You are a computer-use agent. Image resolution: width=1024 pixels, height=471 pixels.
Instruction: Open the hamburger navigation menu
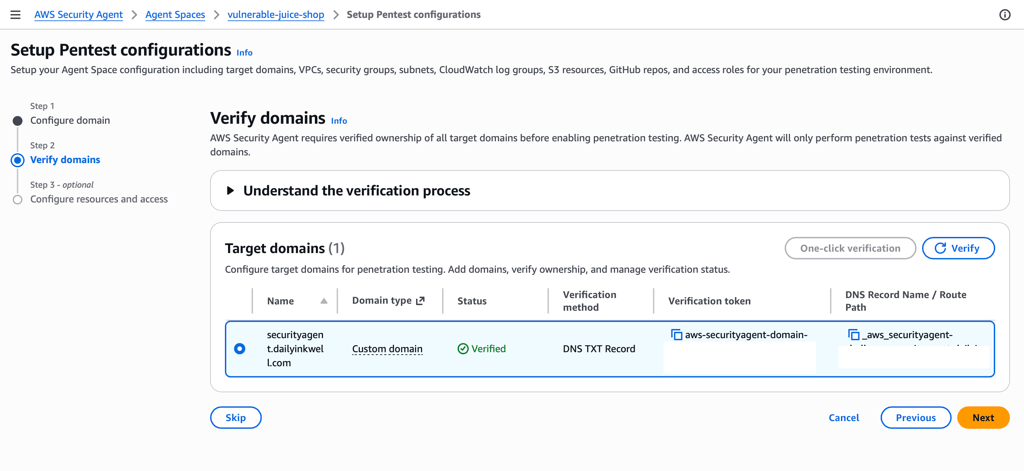[15, 15]
